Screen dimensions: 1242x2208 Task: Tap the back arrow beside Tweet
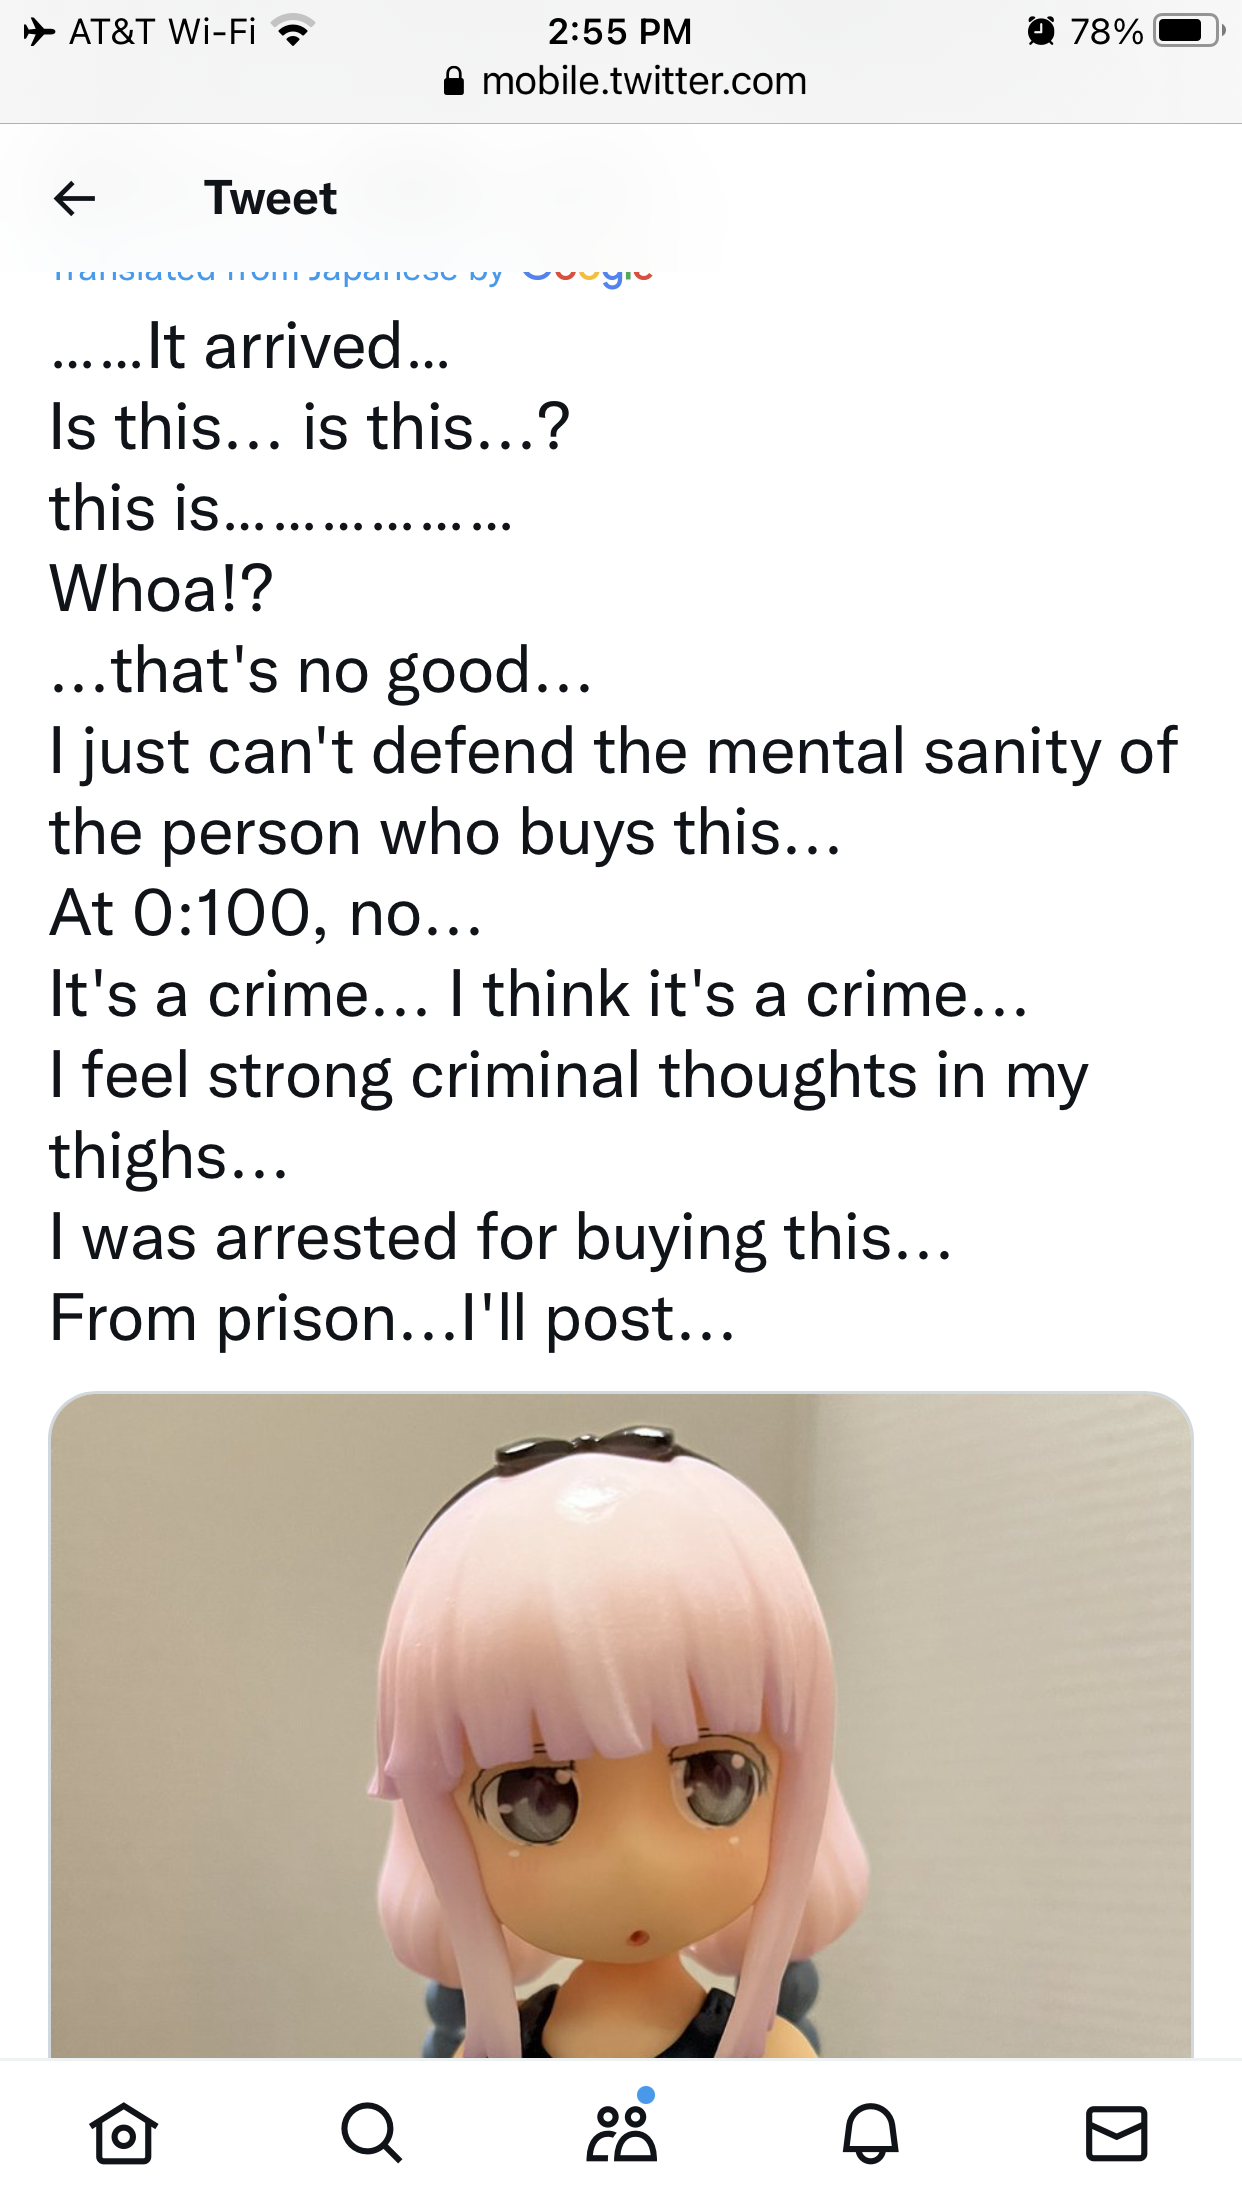pyautogui.click(x=74, y=198)
